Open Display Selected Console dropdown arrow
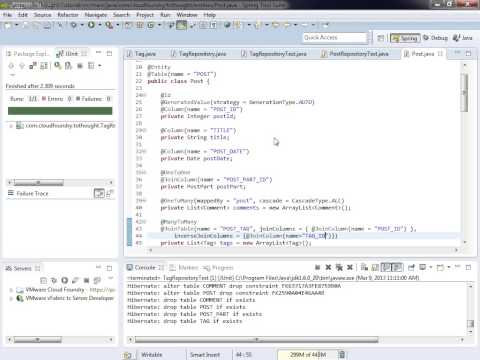 pos(431,267)
